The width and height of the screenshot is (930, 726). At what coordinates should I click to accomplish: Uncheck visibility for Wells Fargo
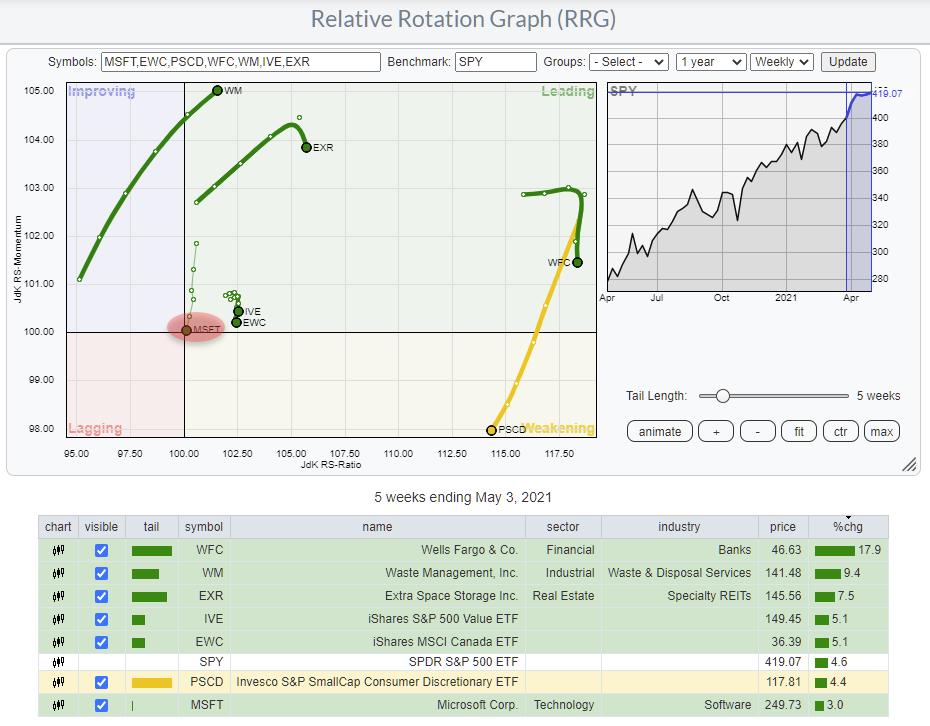click(x=101, y=550)
